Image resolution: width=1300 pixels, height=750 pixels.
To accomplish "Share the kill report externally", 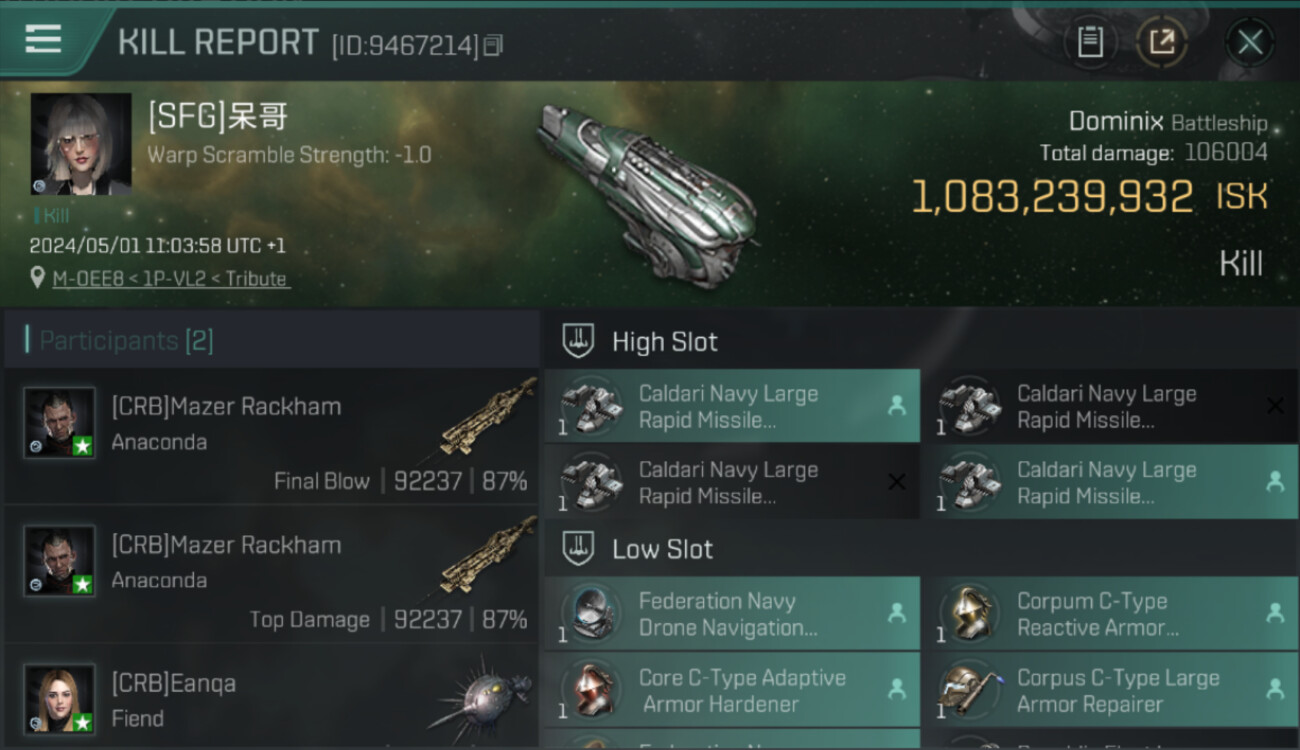I will point(1161,42).
